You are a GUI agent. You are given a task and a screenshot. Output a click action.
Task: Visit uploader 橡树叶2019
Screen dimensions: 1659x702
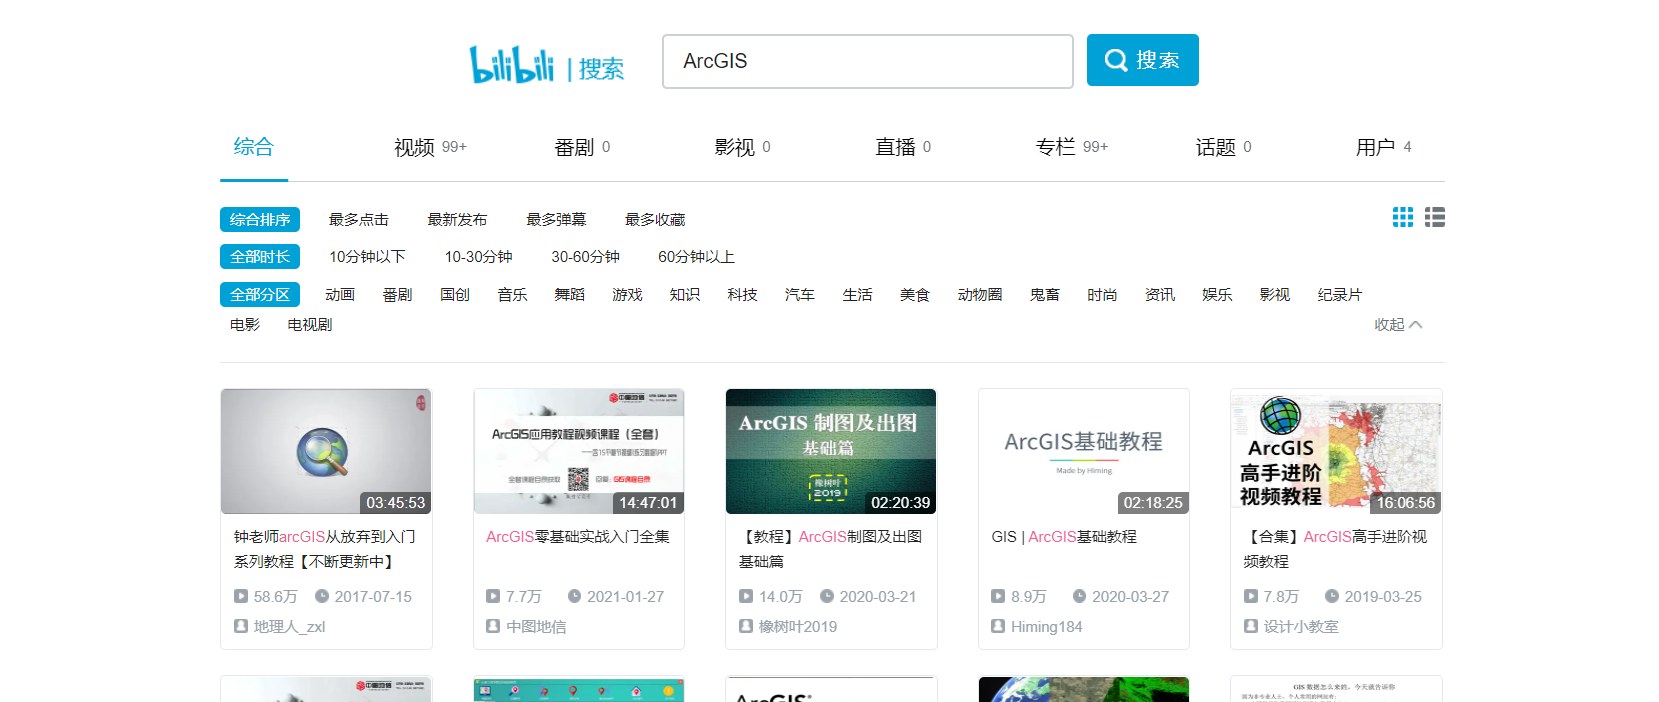[x=798, y=626]
